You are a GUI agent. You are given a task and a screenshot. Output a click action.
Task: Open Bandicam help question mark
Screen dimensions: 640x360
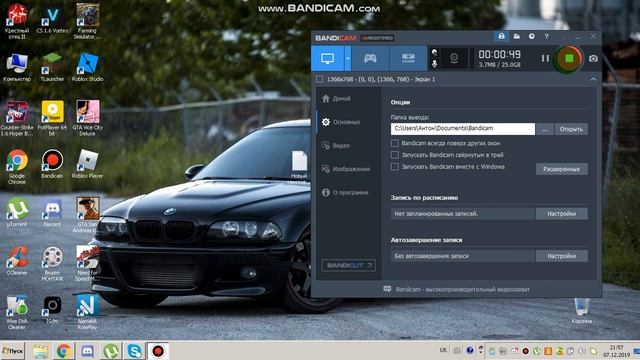[546, 36]
